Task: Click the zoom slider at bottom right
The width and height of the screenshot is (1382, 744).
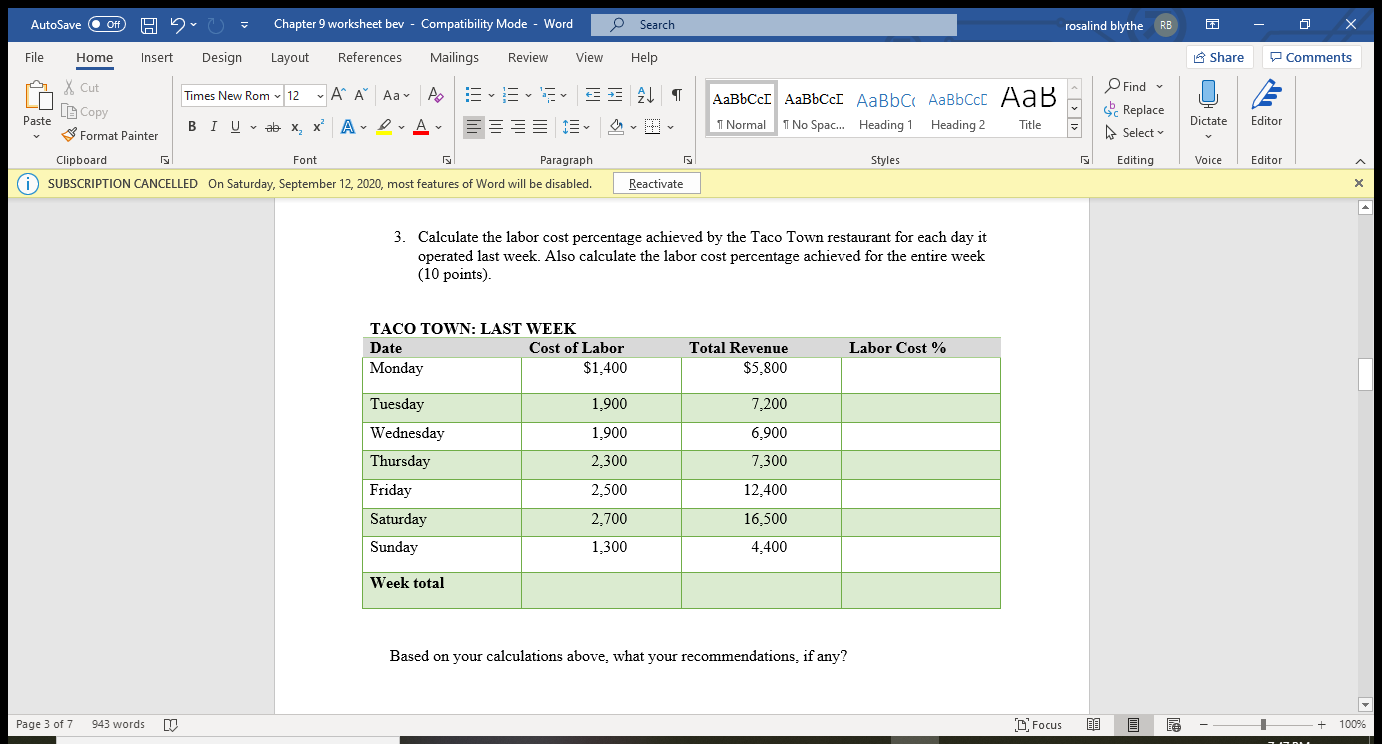Action: point(1262,724)
